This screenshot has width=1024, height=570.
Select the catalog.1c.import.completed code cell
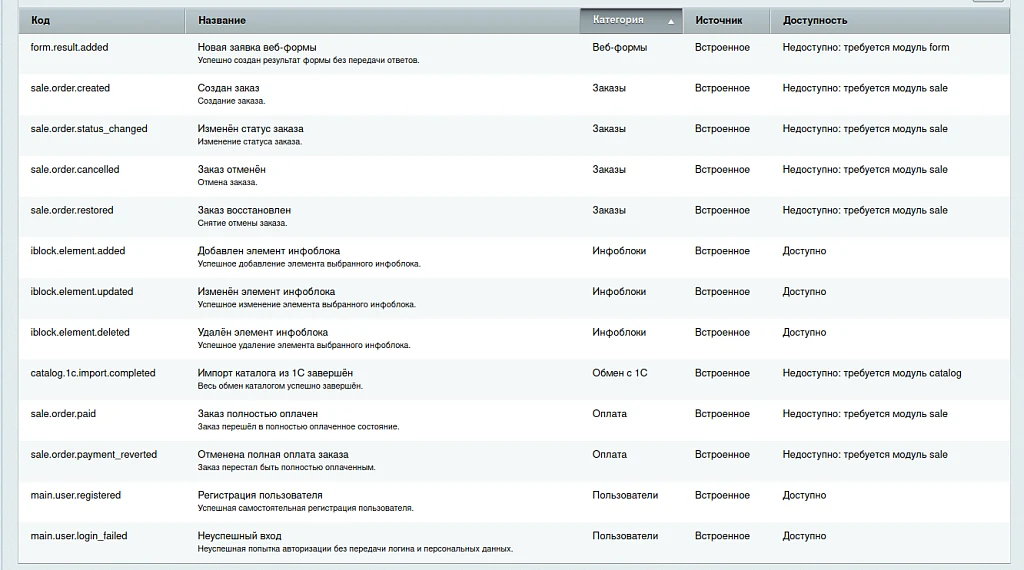click(93, 373)
